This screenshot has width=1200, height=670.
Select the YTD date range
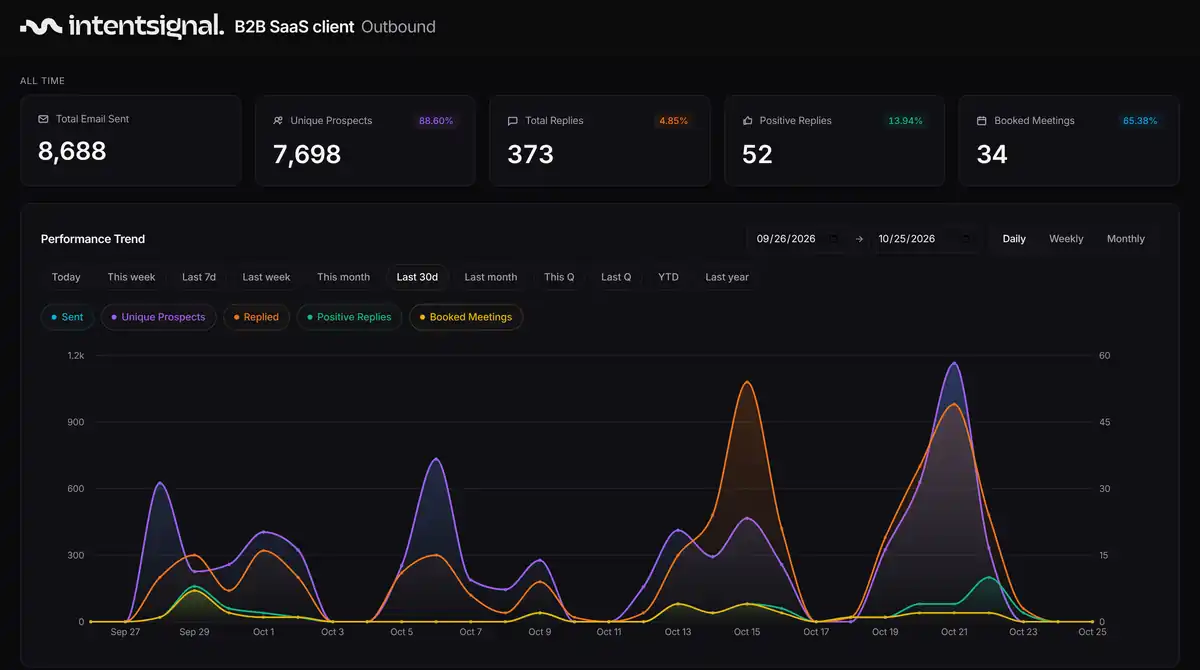668,277
